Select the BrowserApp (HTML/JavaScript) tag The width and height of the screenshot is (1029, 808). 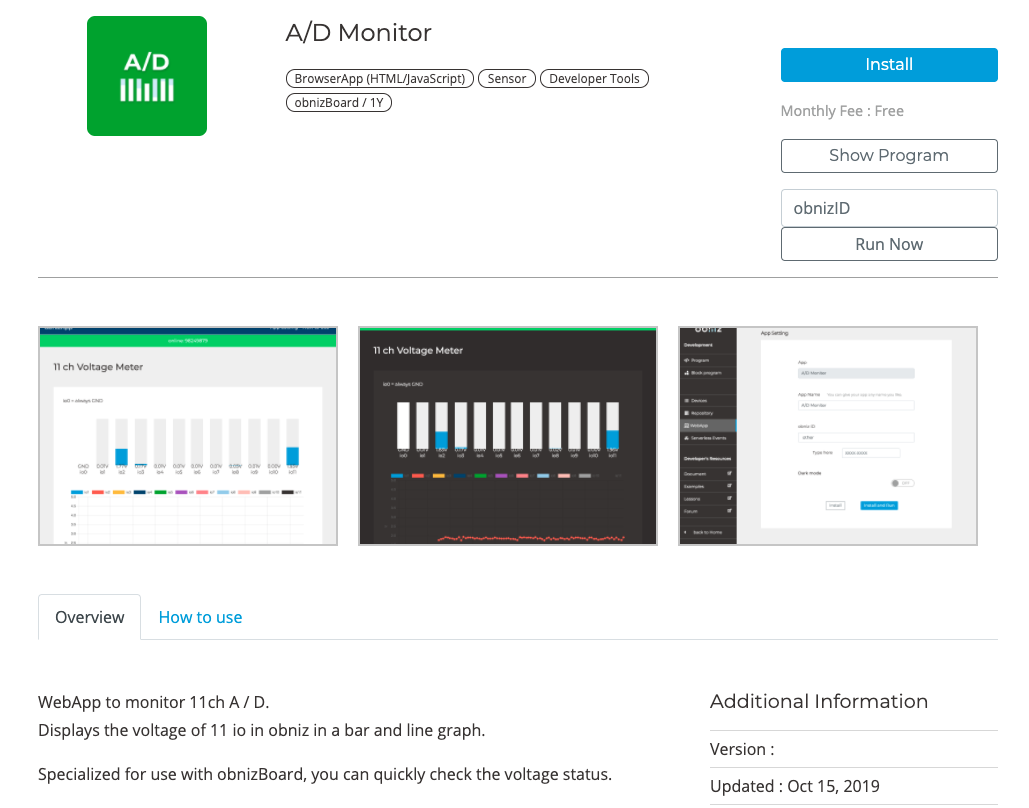click(380, 79)
